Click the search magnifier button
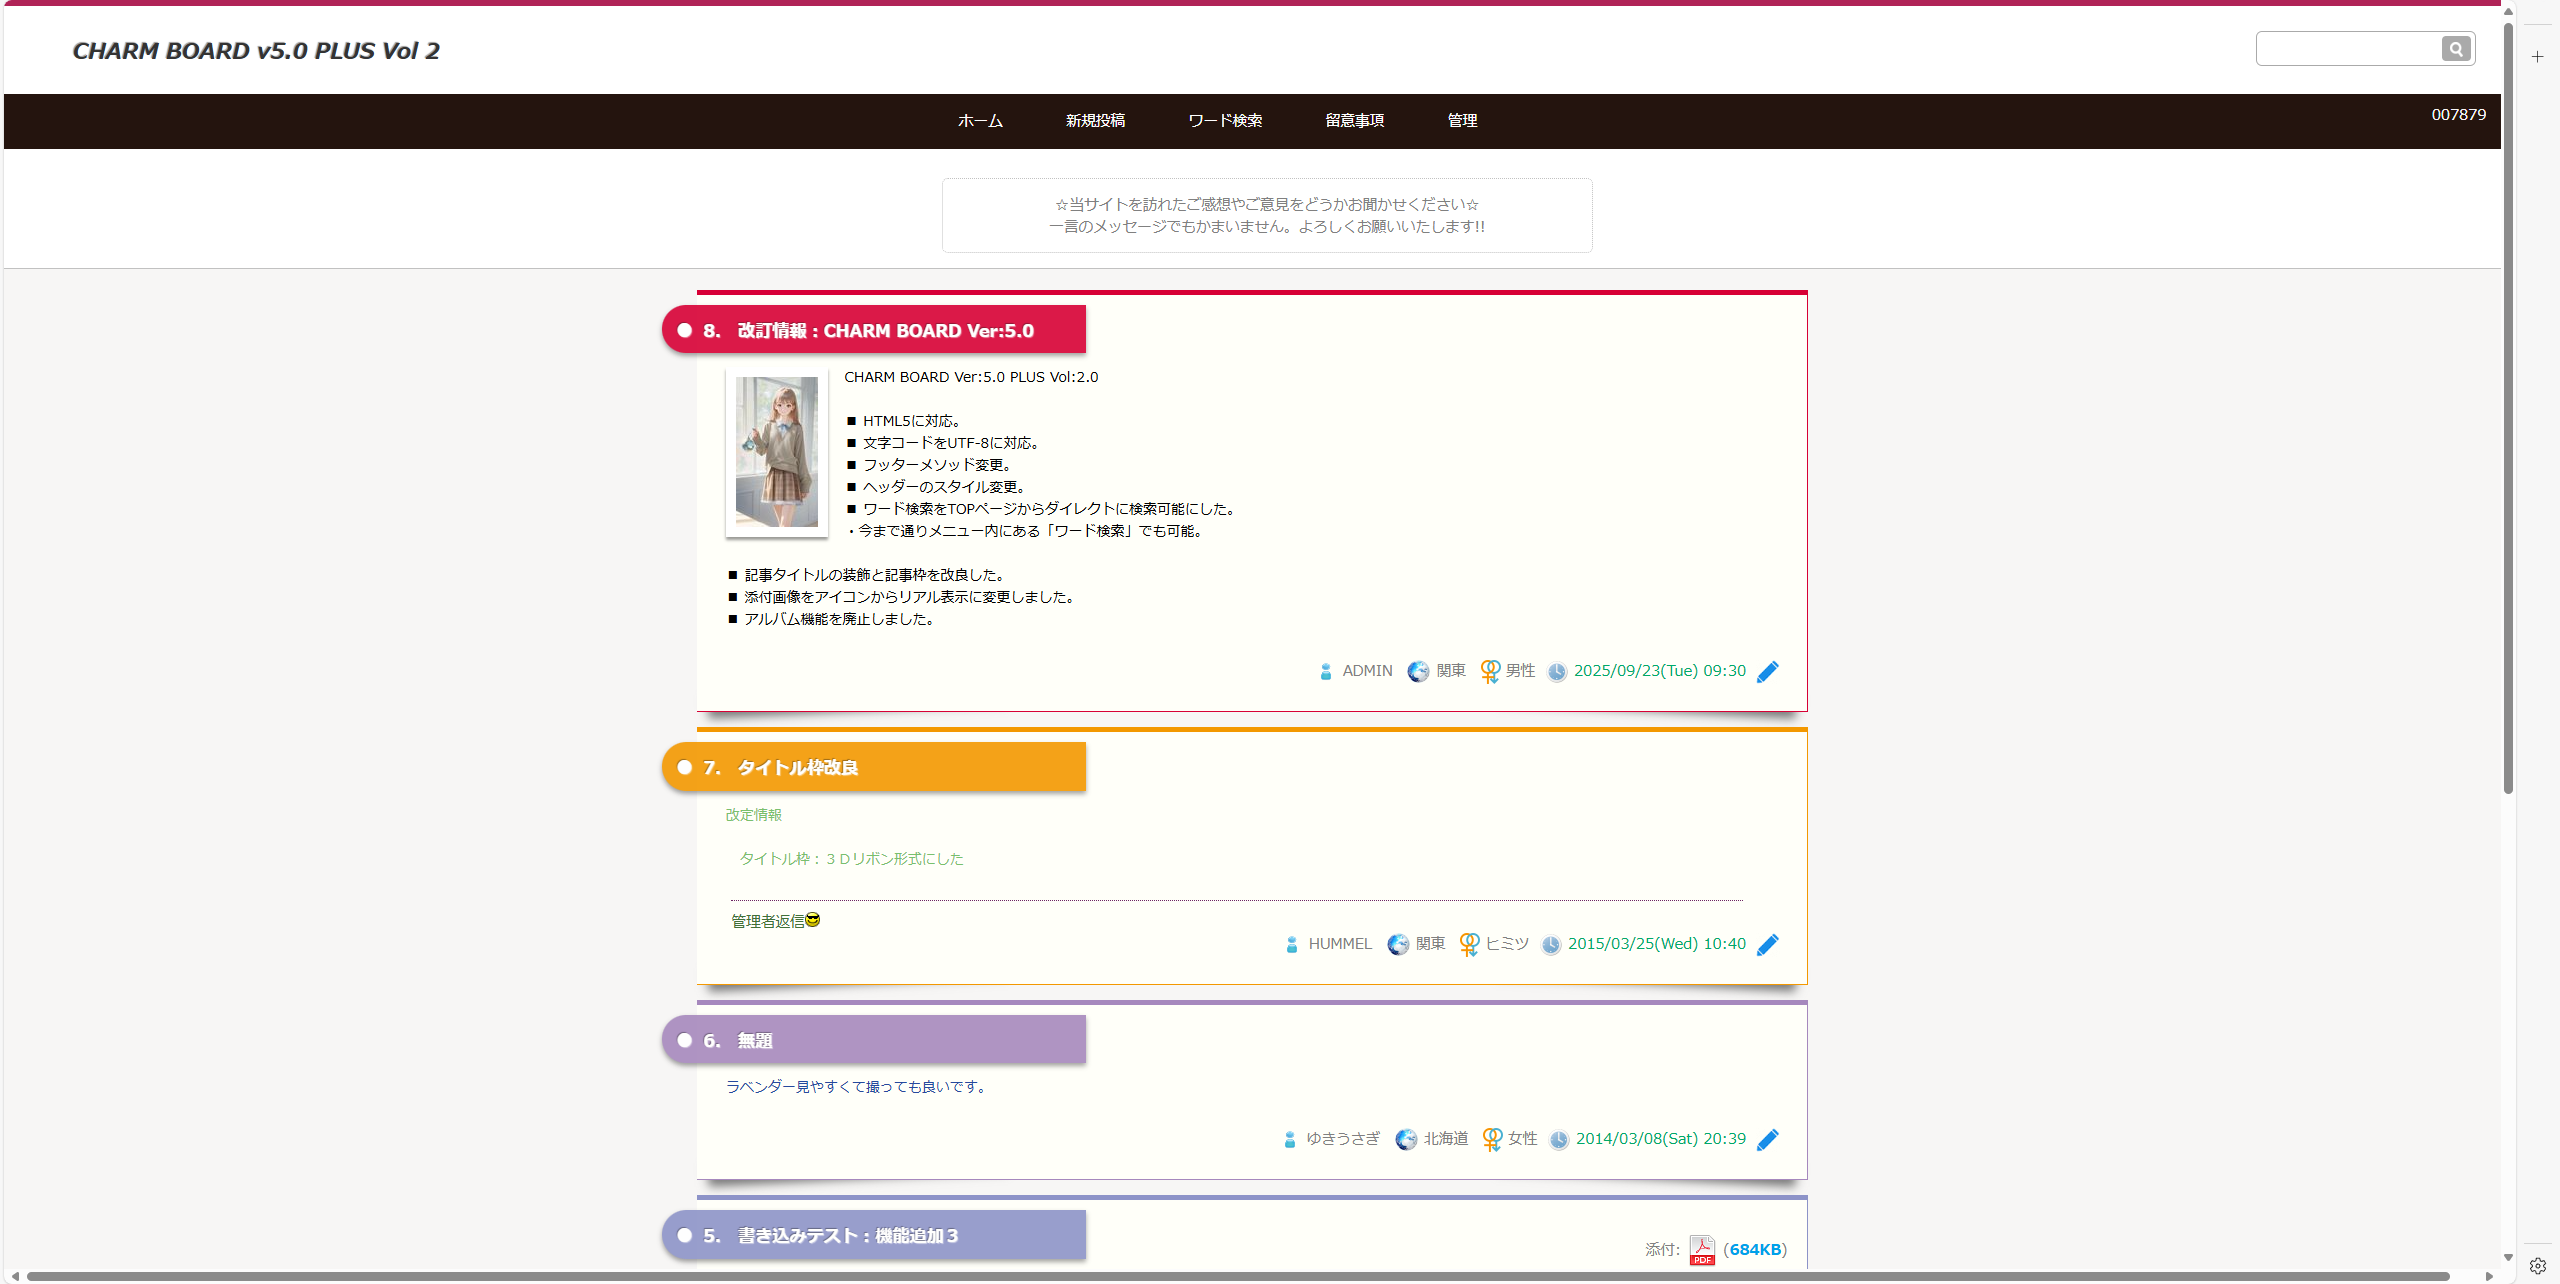 pos(2455,49)
